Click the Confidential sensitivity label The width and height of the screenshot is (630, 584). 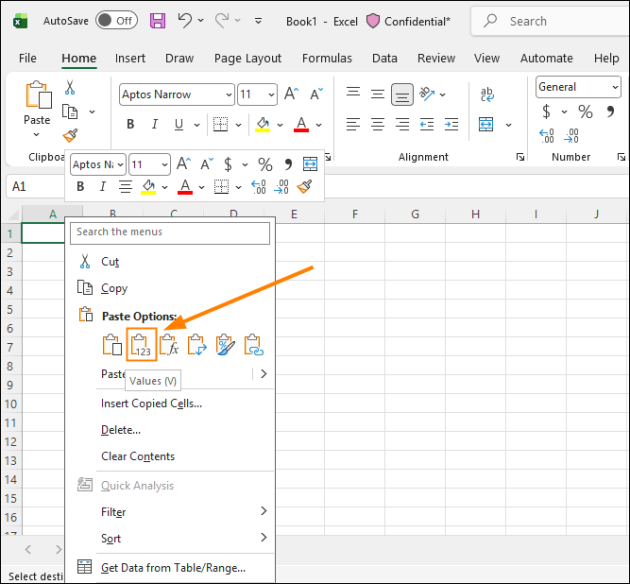pyautogui.click(x=408, y=21)
